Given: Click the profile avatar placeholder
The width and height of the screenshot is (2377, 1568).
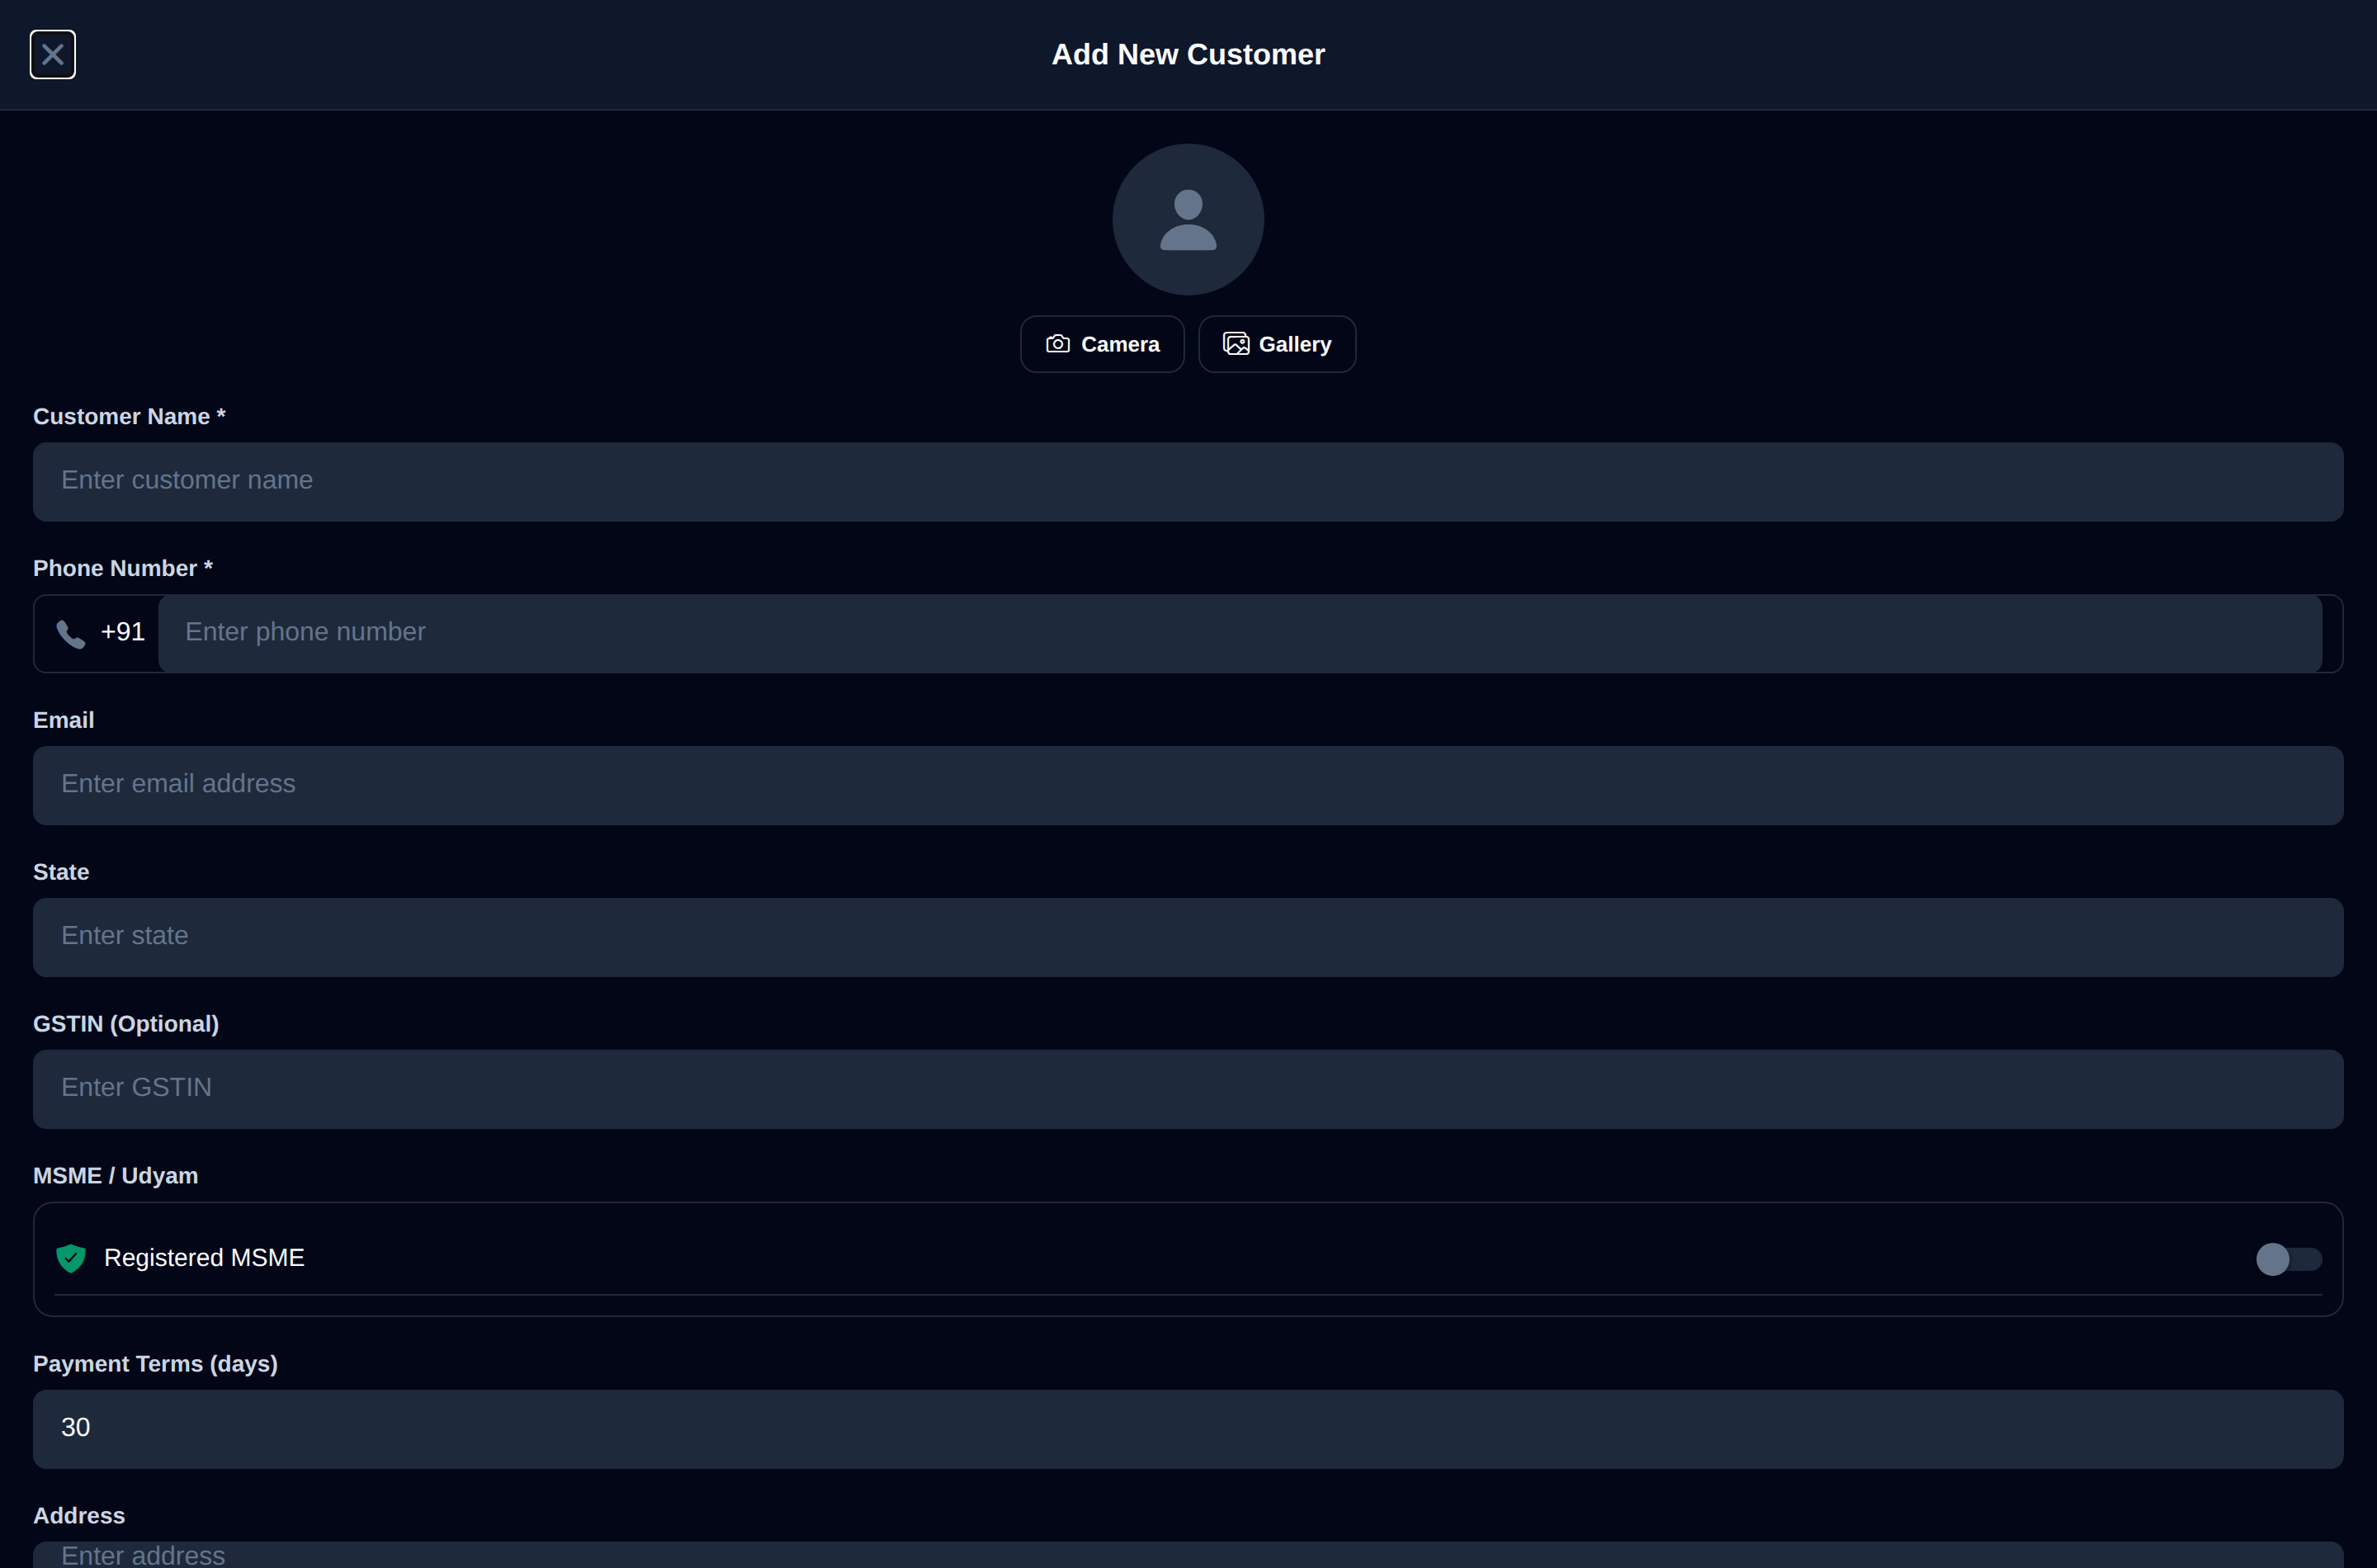Looking at the screenshot, I should point(1188,219).
